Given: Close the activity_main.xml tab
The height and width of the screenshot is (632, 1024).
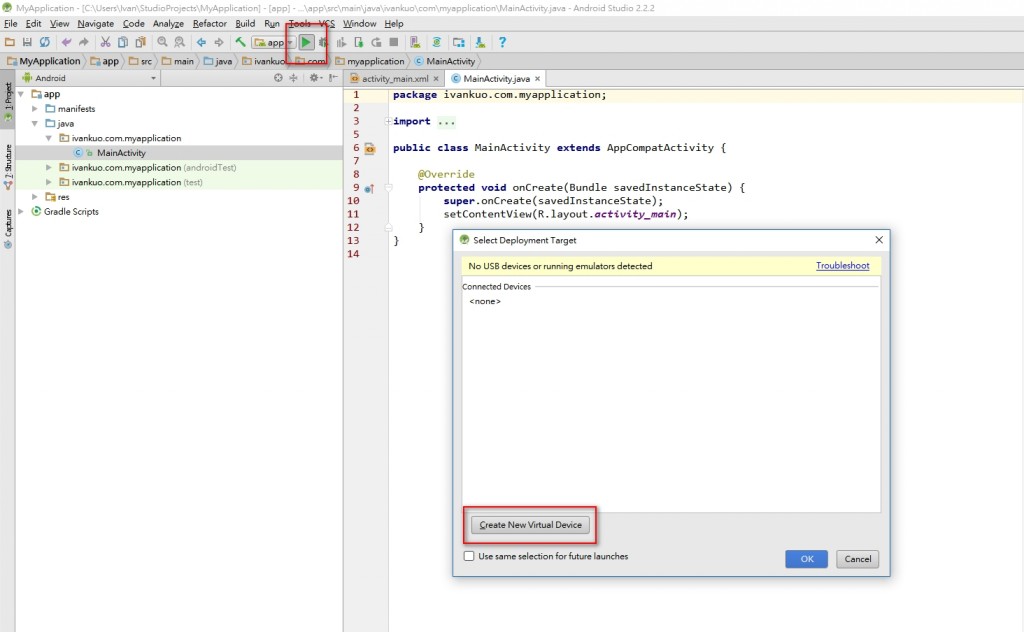Looking at the screenshot, I should 436,78.
